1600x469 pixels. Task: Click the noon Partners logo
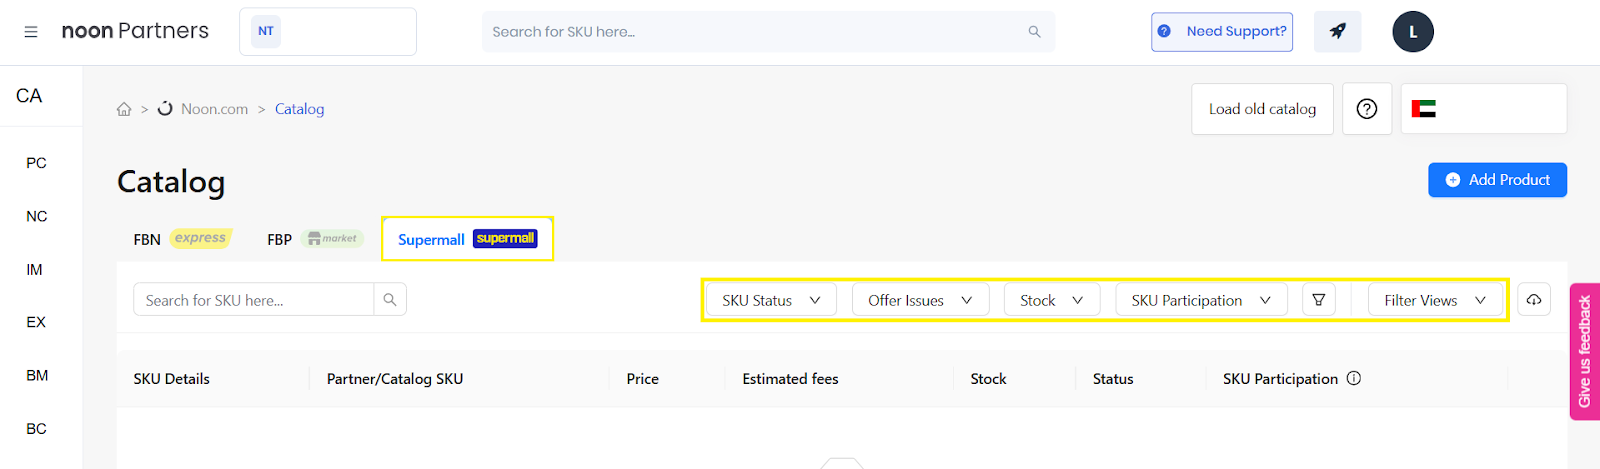click(135, 31)
